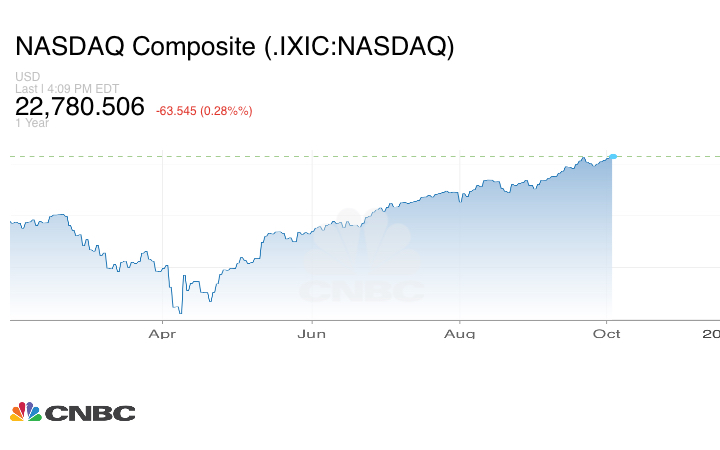720x450 pixels.
Task: Click the Aug label on the time axis
Action: click(x=459, y=334)
